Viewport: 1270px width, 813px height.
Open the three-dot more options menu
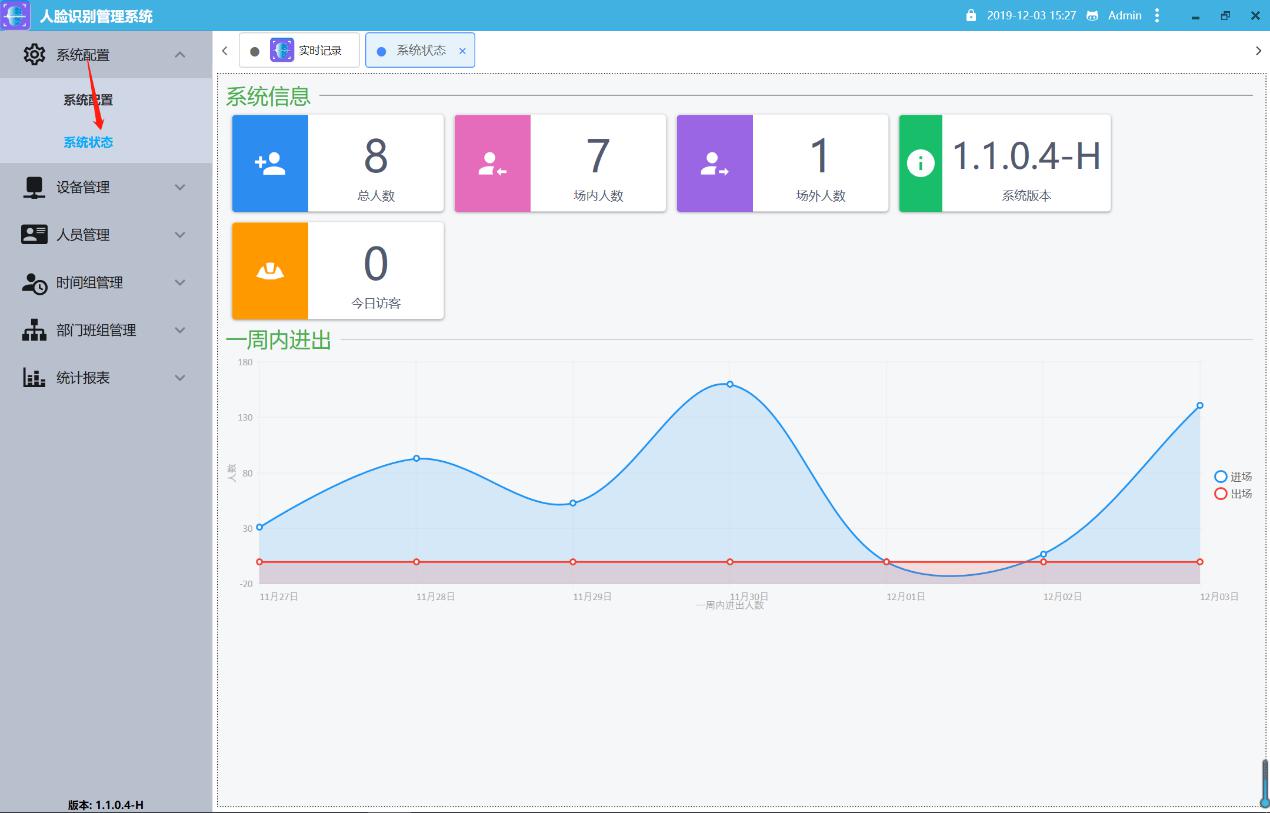[1157, 16]
